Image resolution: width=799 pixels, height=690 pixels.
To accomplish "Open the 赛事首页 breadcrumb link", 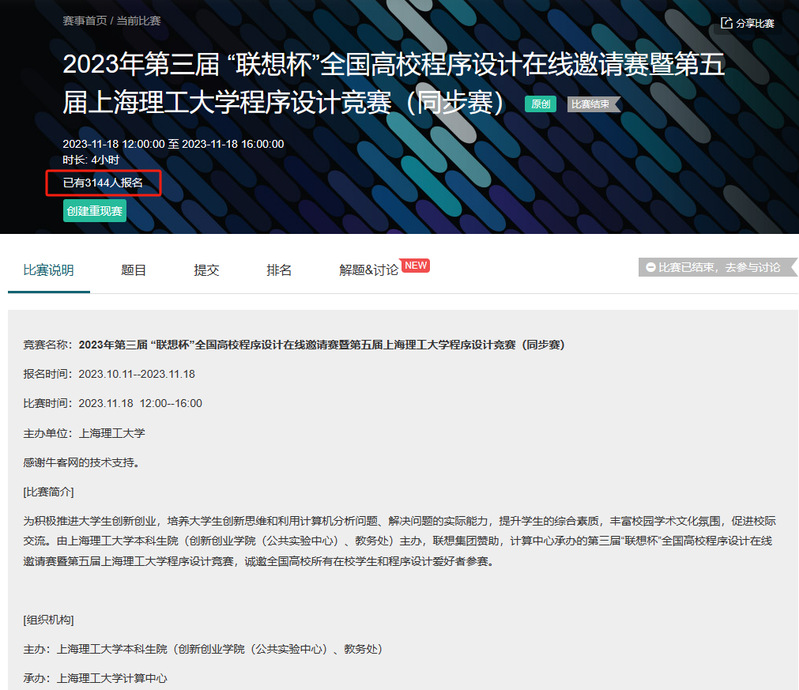I will tap(85, 21).
